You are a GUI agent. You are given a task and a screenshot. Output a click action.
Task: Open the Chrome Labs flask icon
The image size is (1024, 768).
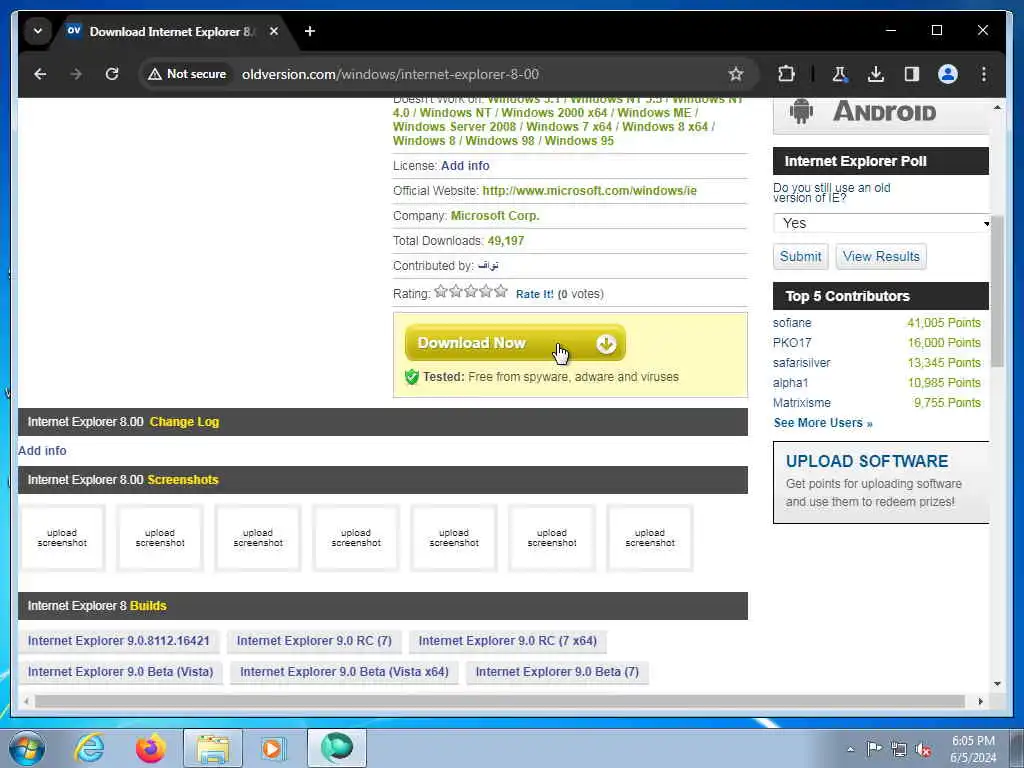[840, 74]
